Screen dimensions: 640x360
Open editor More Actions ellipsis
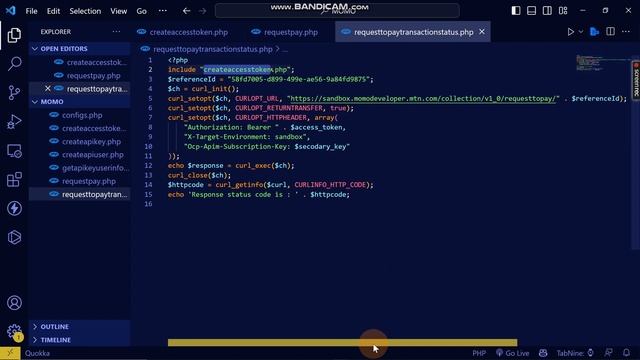(626, 31)
